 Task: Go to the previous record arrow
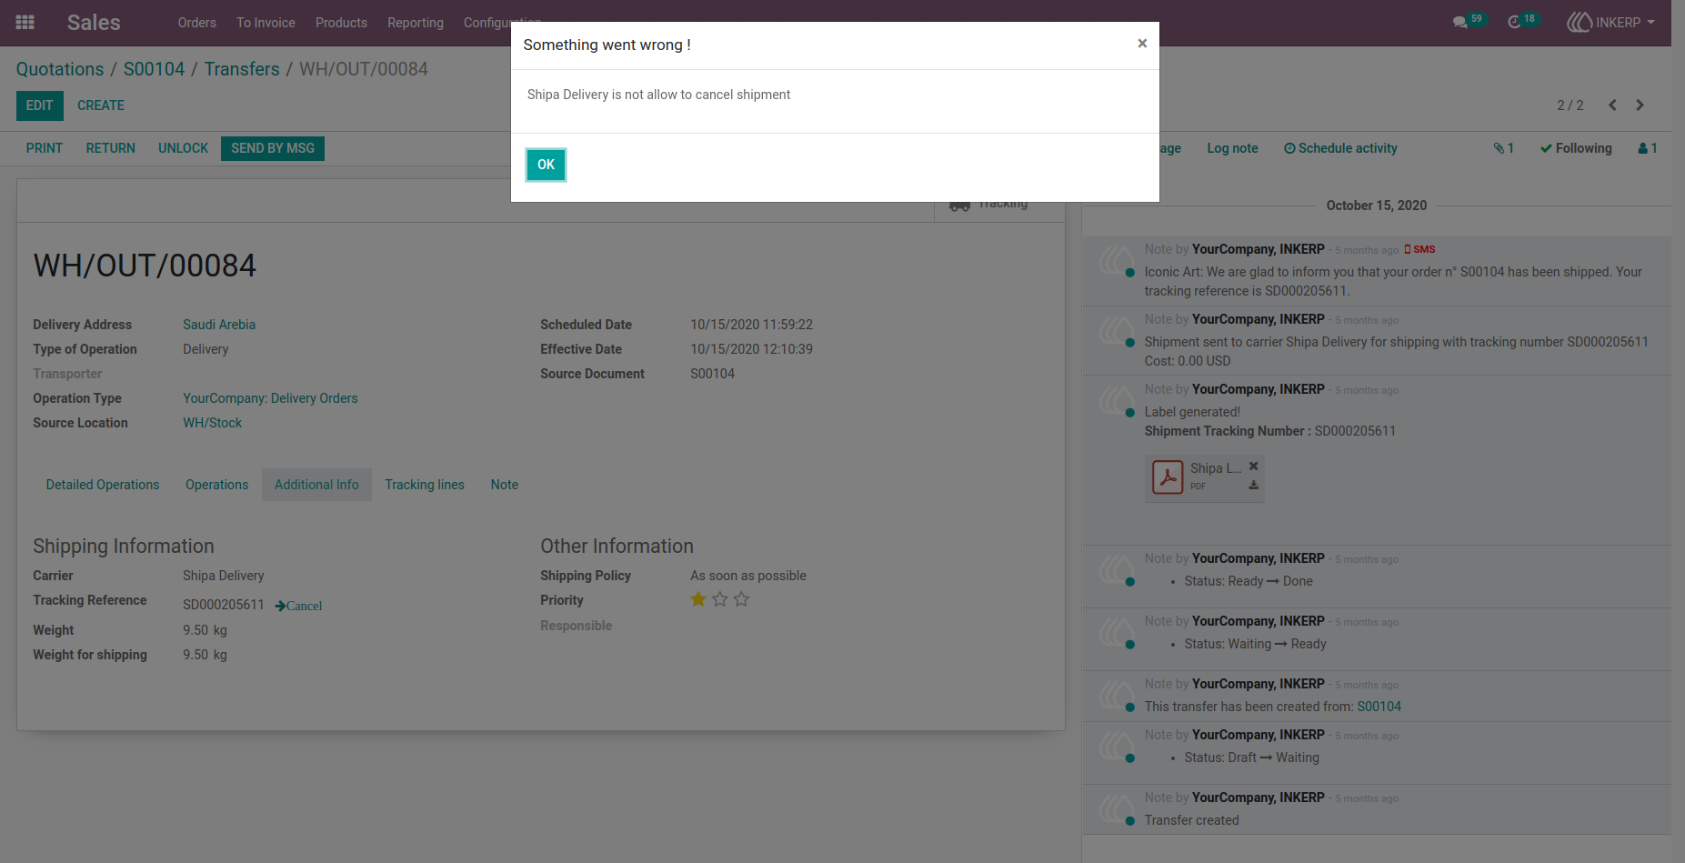pos(1612,105)
